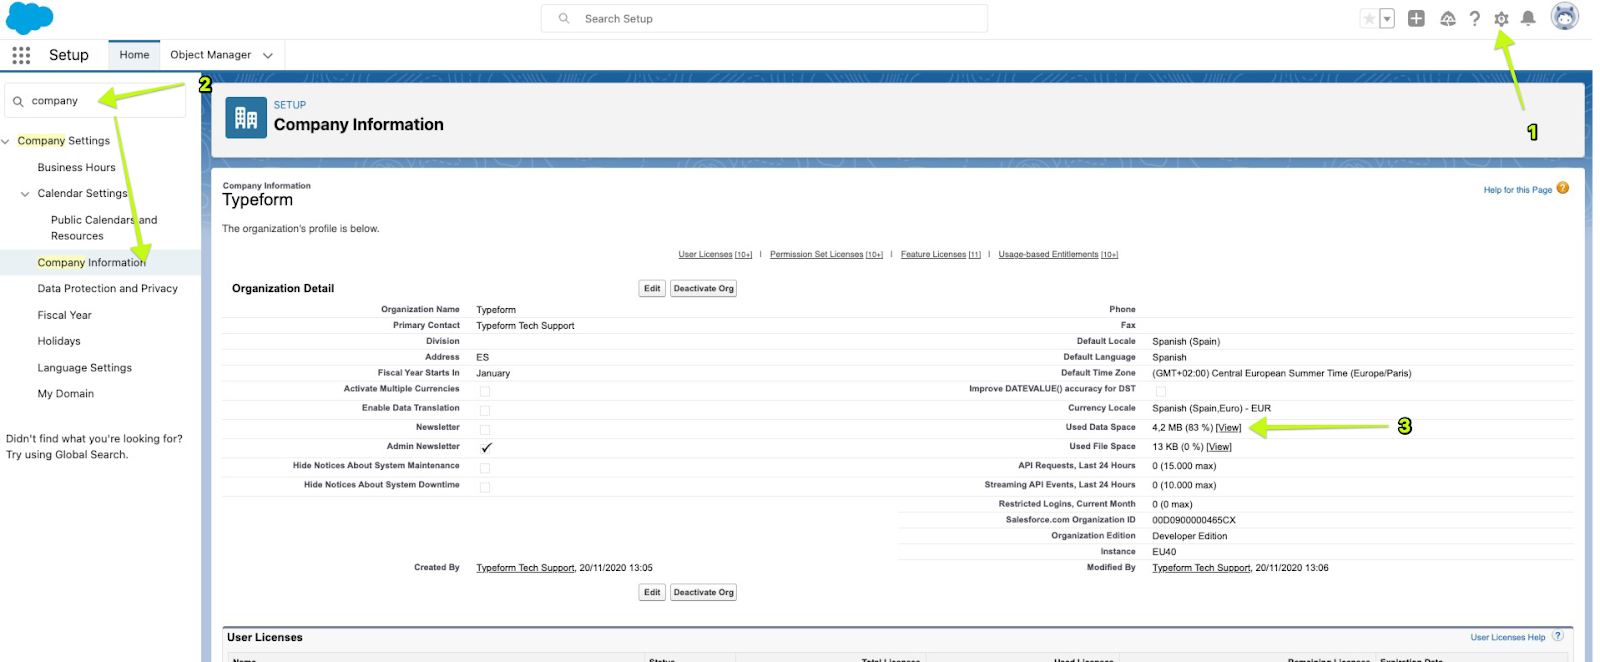
Task: Click the Organization ID value 00D0900000465CX
Action: click(x=1194, y=520)
